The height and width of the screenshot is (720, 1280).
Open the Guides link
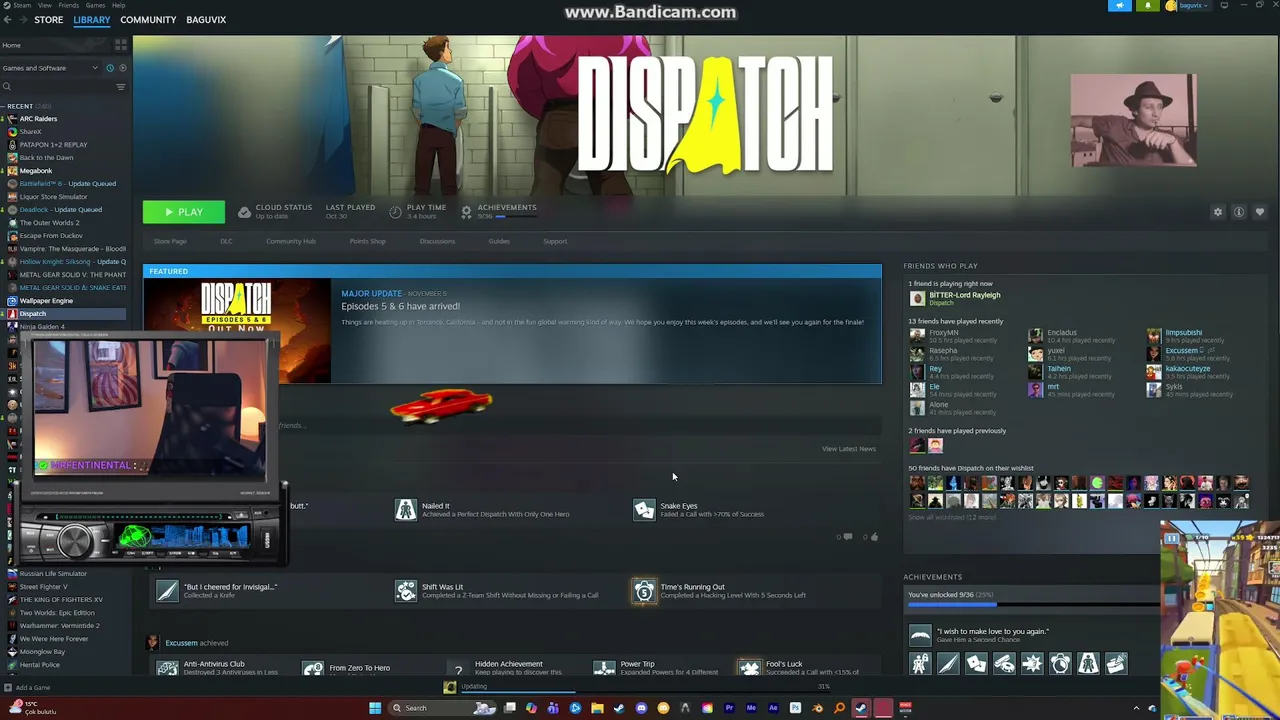point(499,241)
